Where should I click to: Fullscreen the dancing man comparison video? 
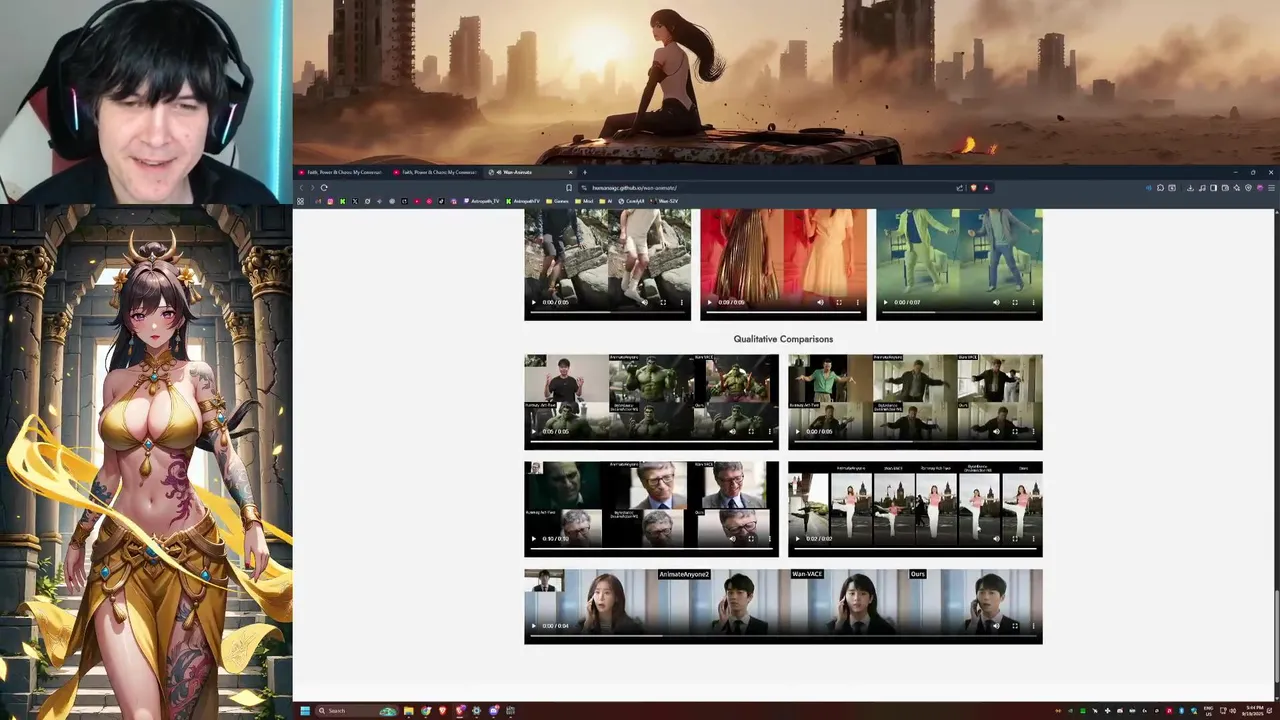[x=1015, y=431]
